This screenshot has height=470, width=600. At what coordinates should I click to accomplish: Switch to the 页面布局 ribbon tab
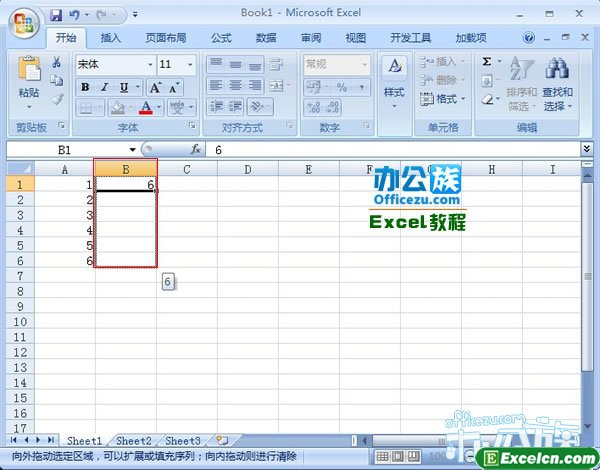tap(166, 38)
